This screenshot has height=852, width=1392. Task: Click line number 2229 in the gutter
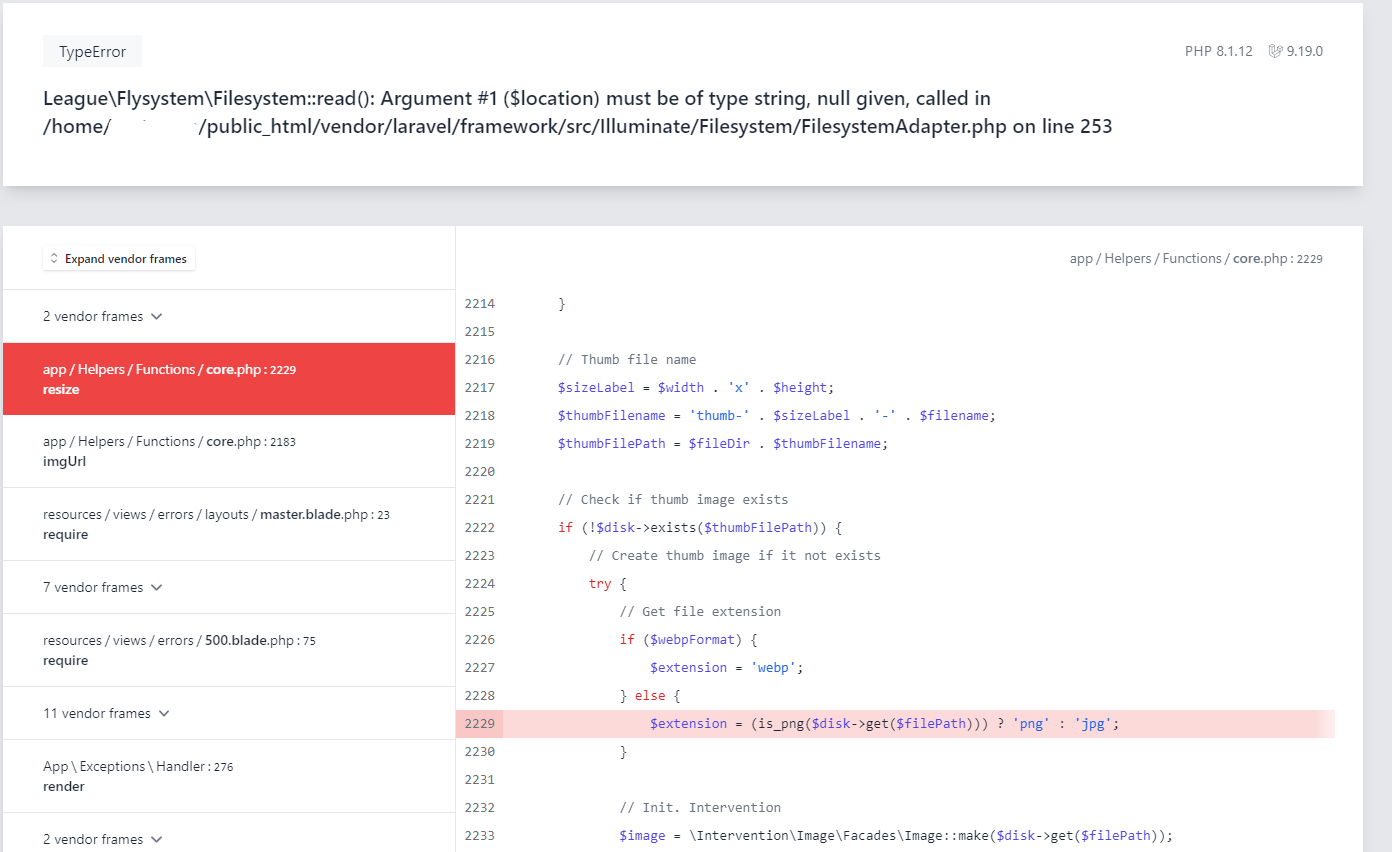(x=480, y=723)
